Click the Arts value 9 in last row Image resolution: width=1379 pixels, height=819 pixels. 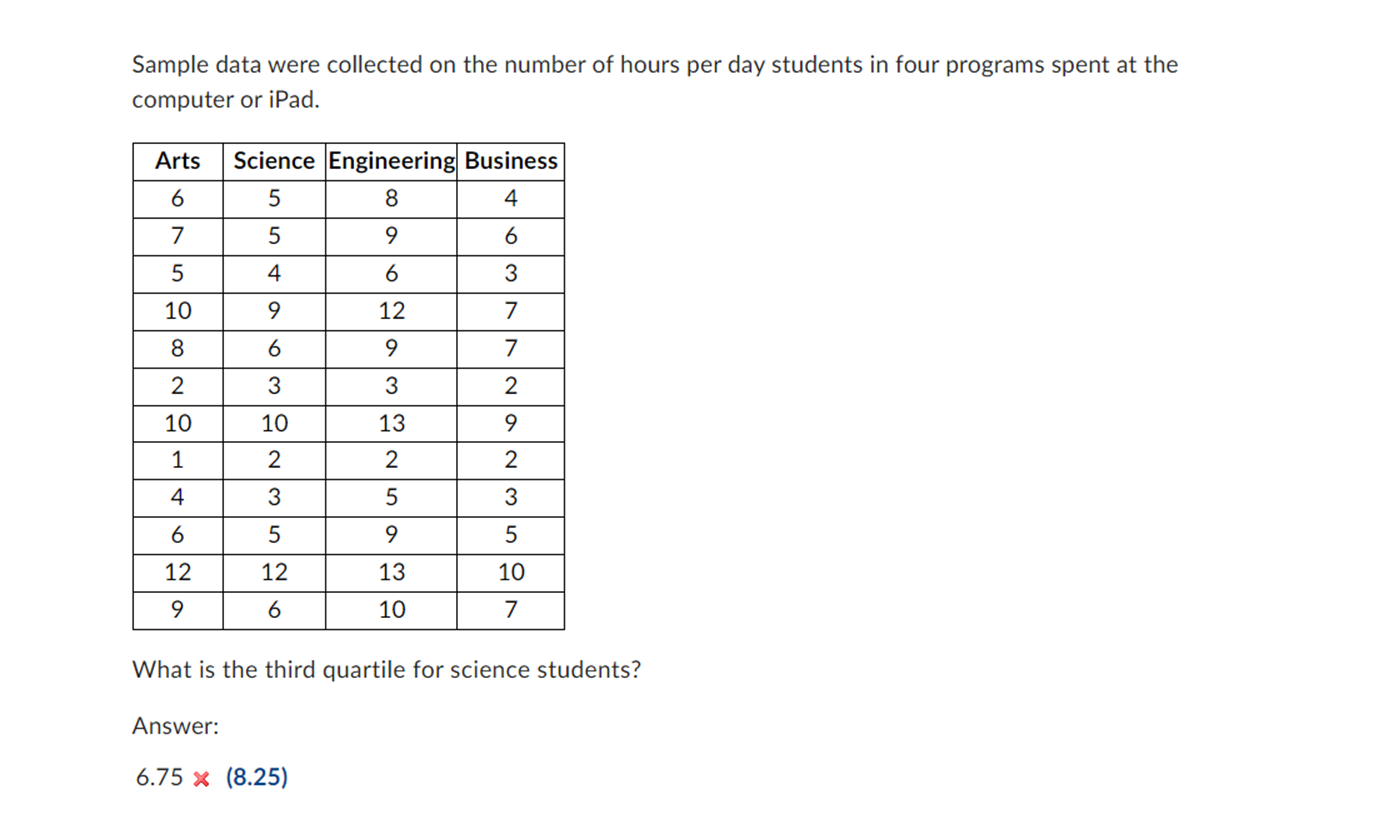coord(178,609)
